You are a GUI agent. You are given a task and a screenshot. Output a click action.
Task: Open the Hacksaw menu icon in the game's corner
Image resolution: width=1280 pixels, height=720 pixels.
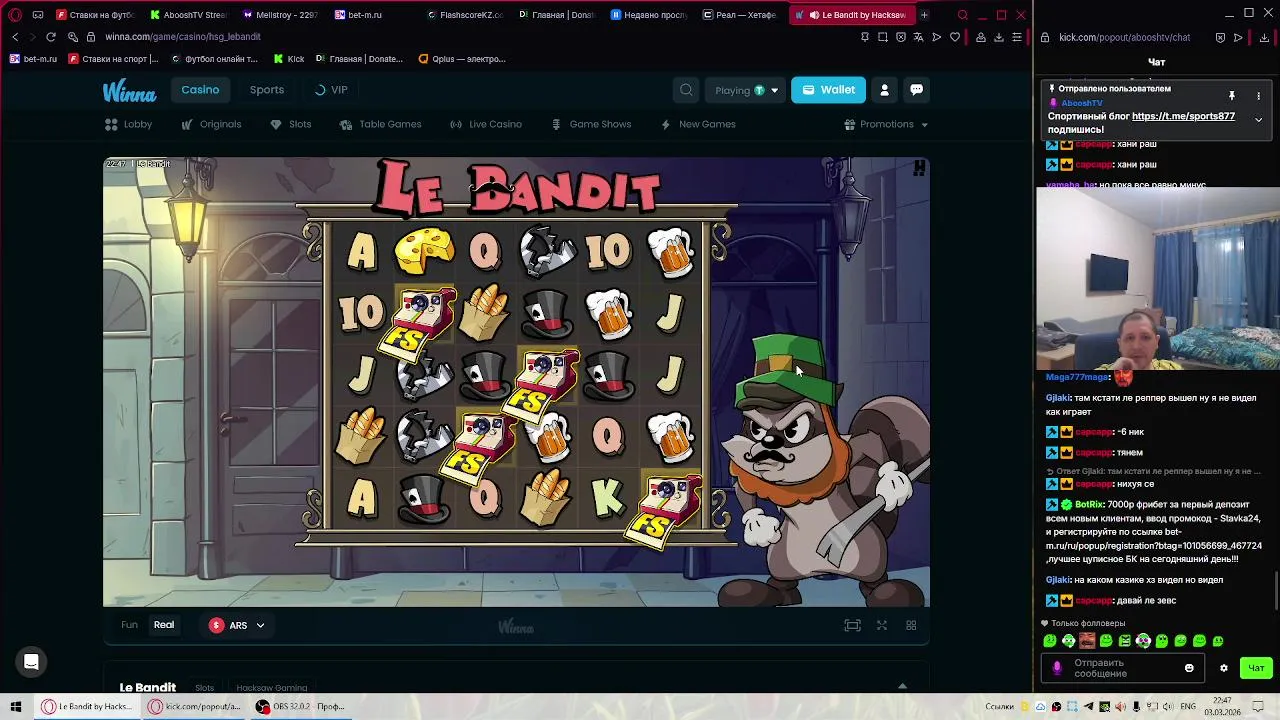[x=918, y=168]
